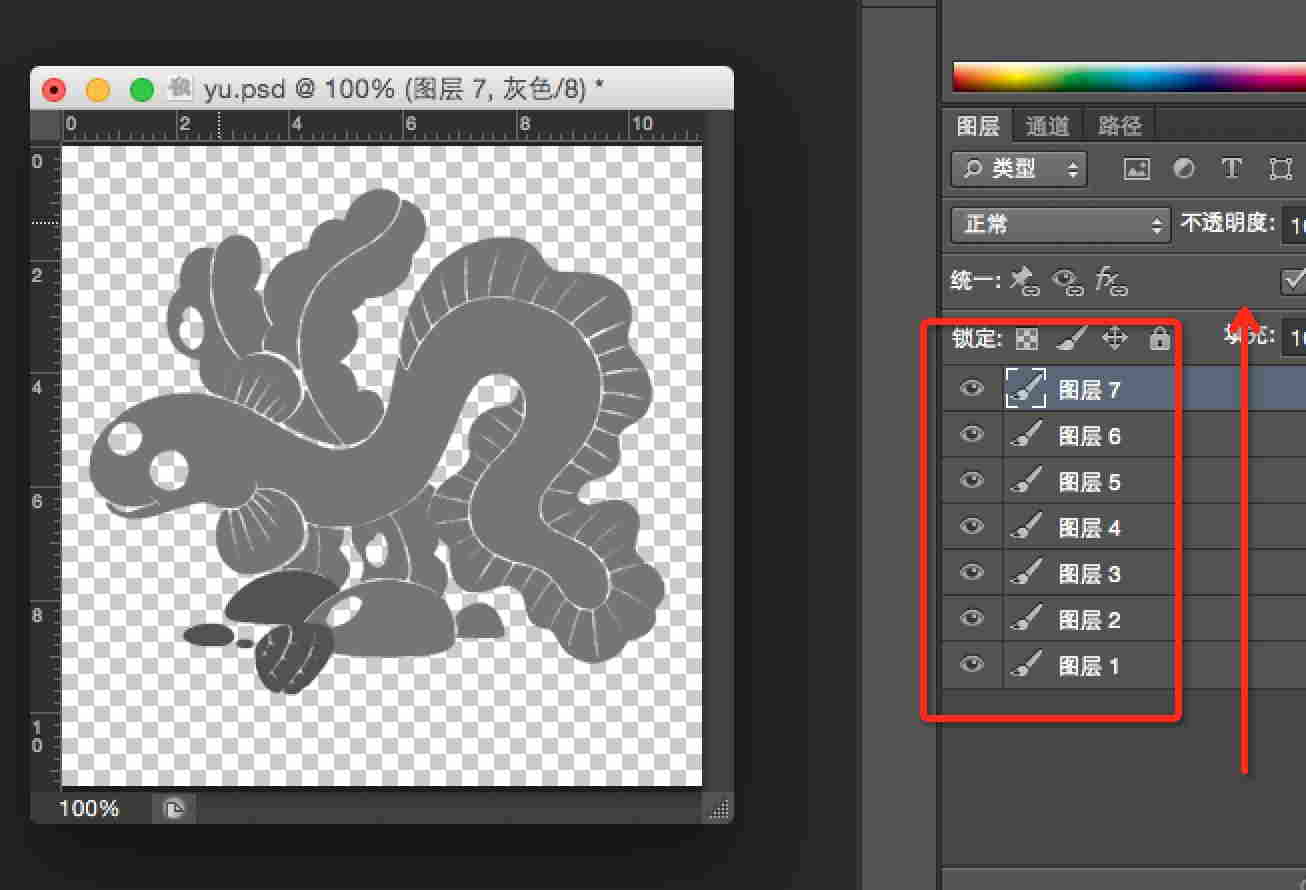Viewport: 1306px width, 890px height.
Task: Click the lock image pixels brush icon
Action: point(1070,339)
